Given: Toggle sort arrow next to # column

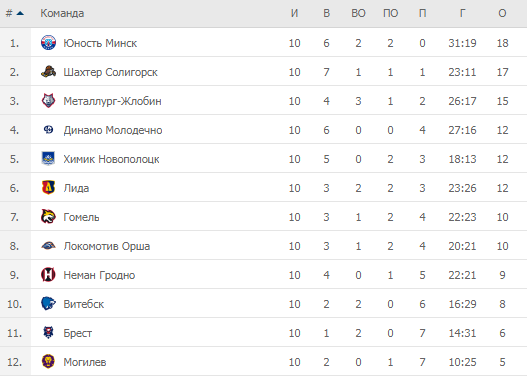Looking at the screenshot, I should [x=20, y=13].
